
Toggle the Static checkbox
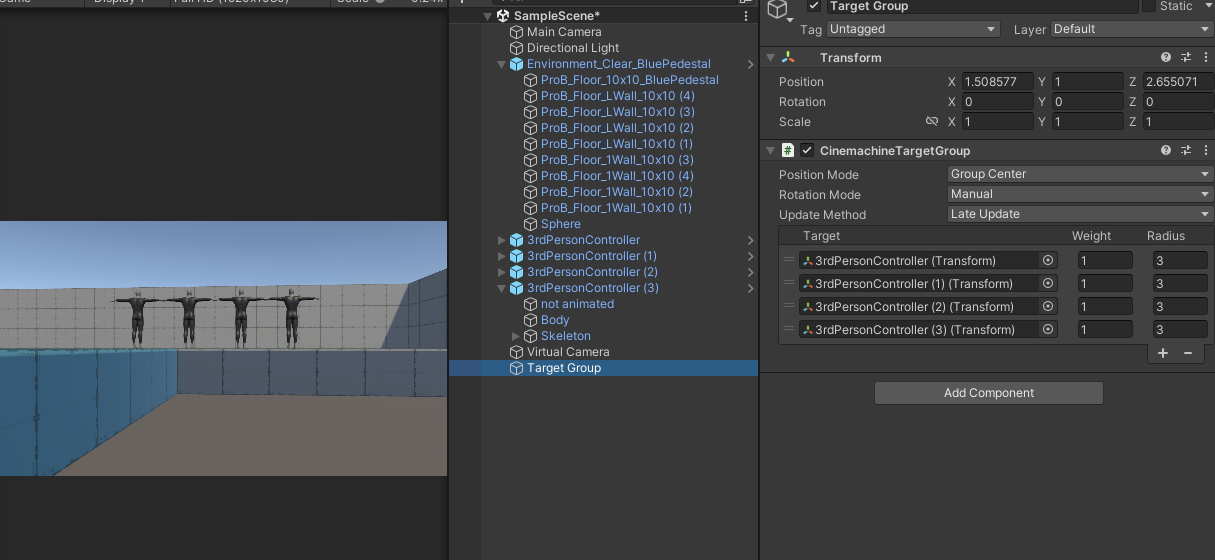point(1149,6)
